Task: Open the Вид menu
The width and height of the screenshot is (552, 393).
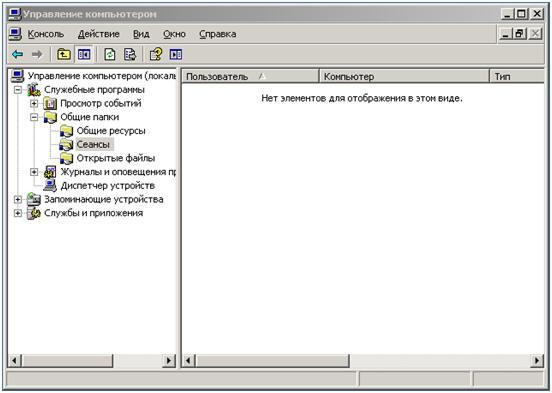Action: 141,34
